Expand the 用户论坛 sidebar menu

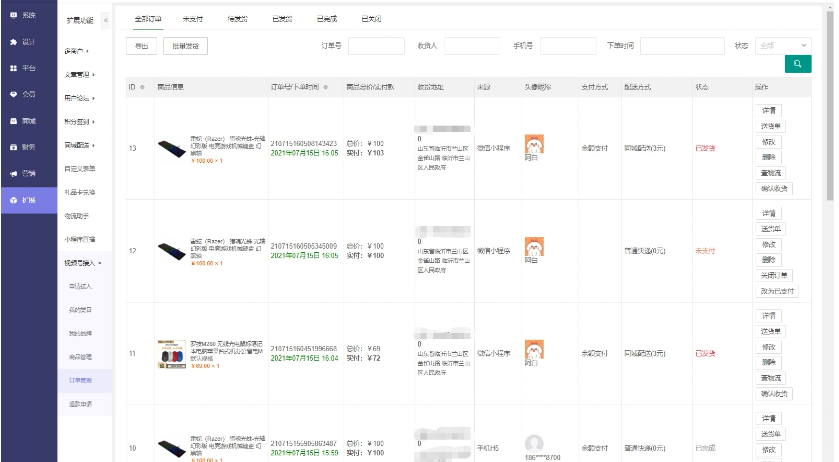84,98
